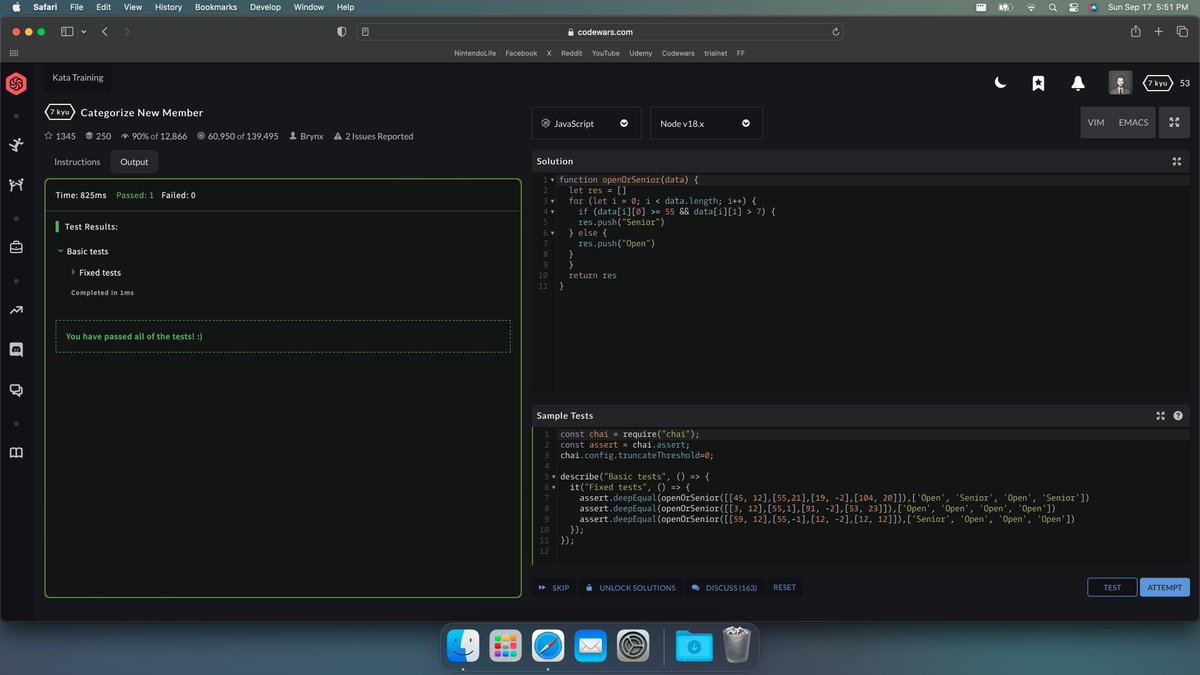Toggle dark mode moon icon

(1000, 84)
